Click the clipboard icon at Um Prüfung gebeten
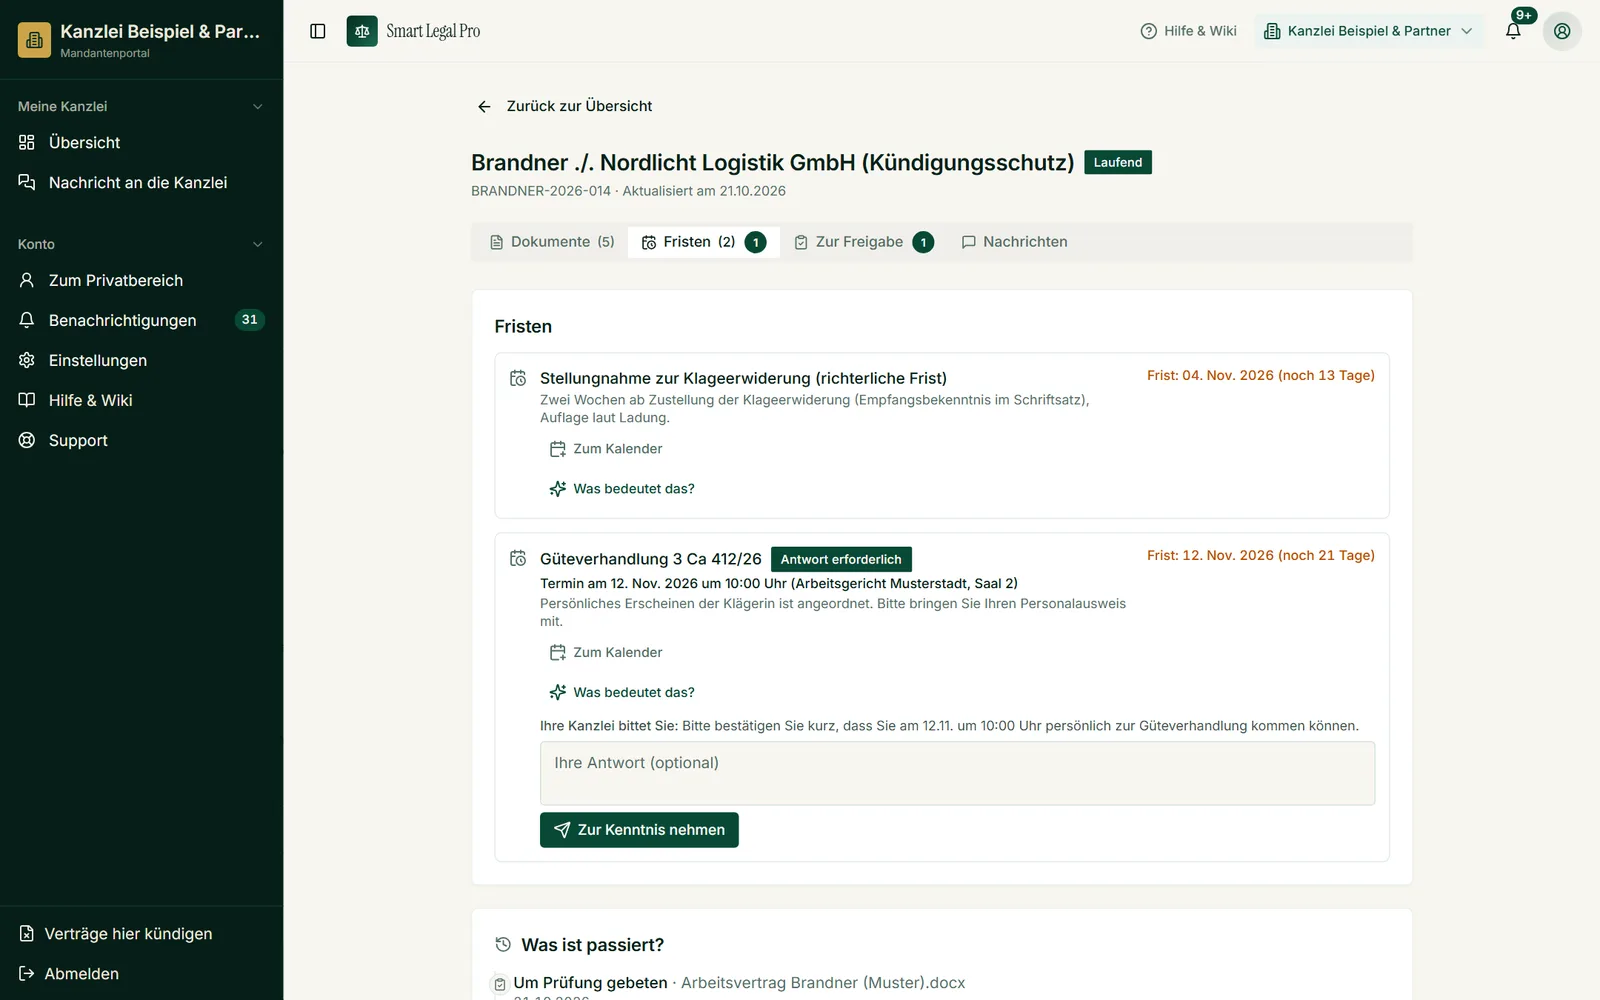 click(x=500, y=984)
